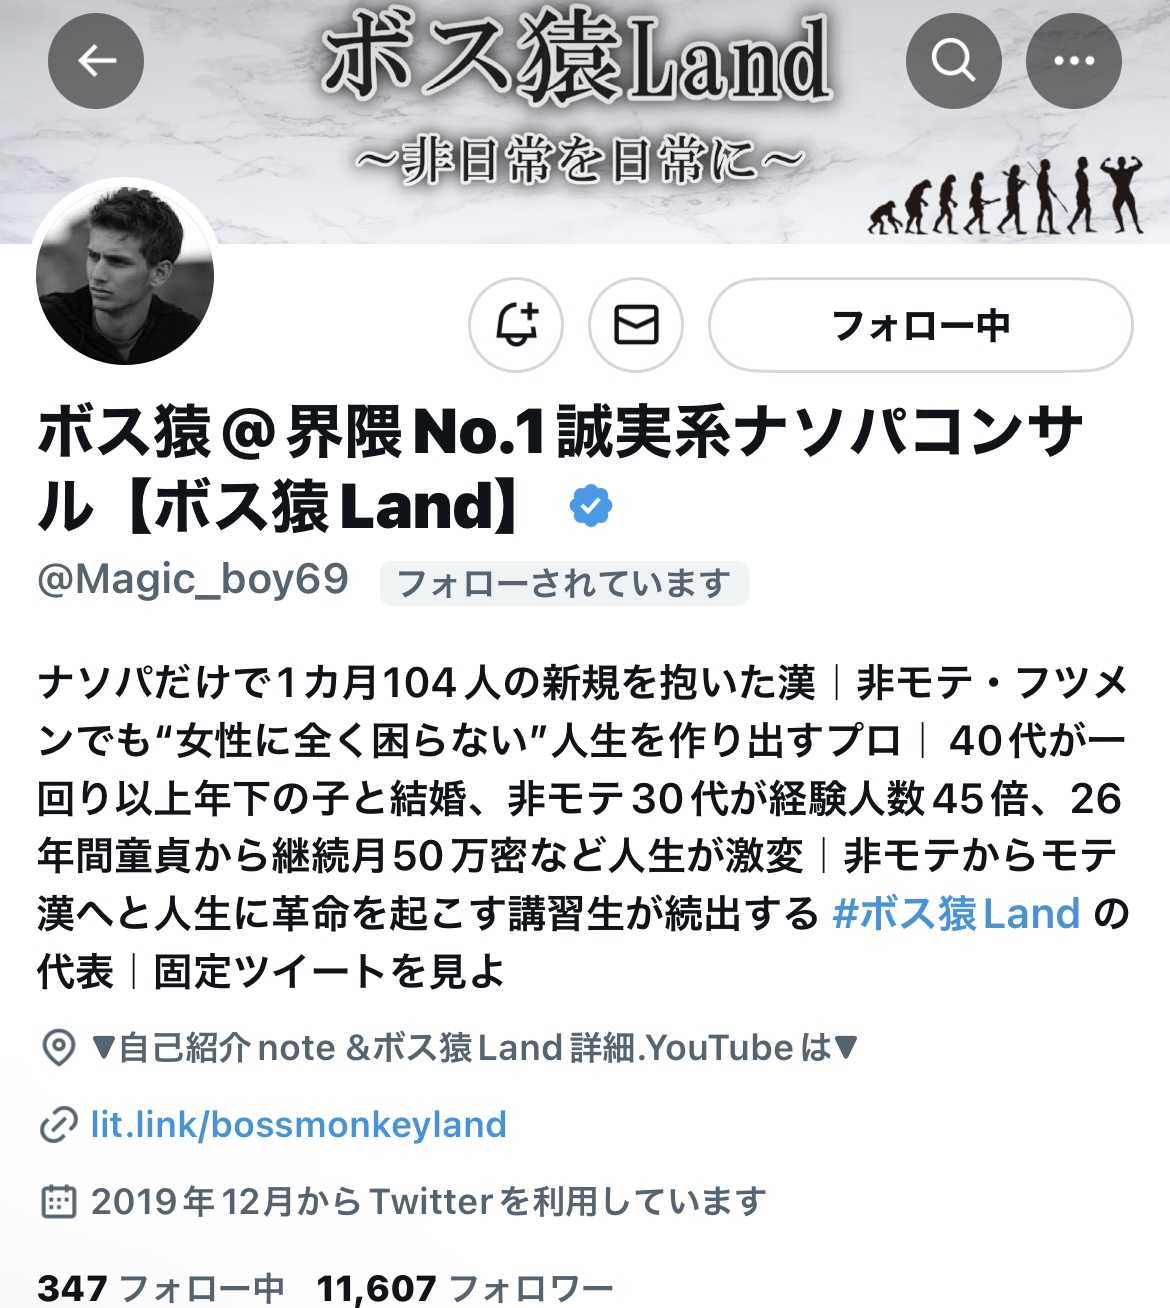
Task: Tap the blue verified badge
Action: coord(591,506)
